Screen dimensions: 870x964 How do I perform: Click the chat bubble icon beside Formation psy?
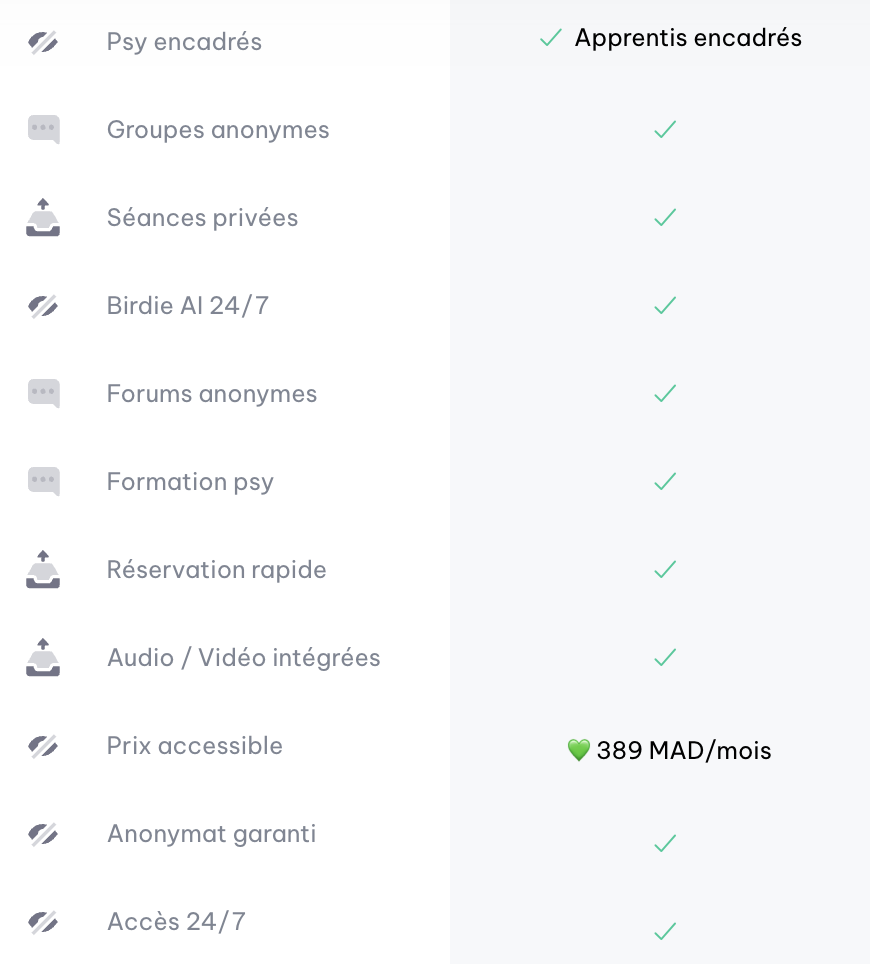coord(43,482)
